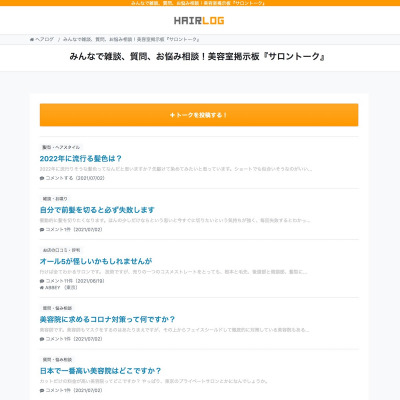The height and width of the screenshot is (400, 400).
Task: Click comment icon under オール5が怪しいかもしれませんが
Action: (x=42, y=281)
